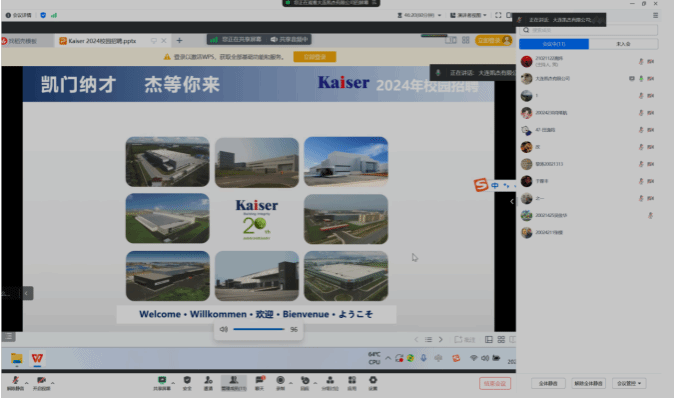Open the 会议管控 dropdown

pyautogui.click(x=629, y=383)
